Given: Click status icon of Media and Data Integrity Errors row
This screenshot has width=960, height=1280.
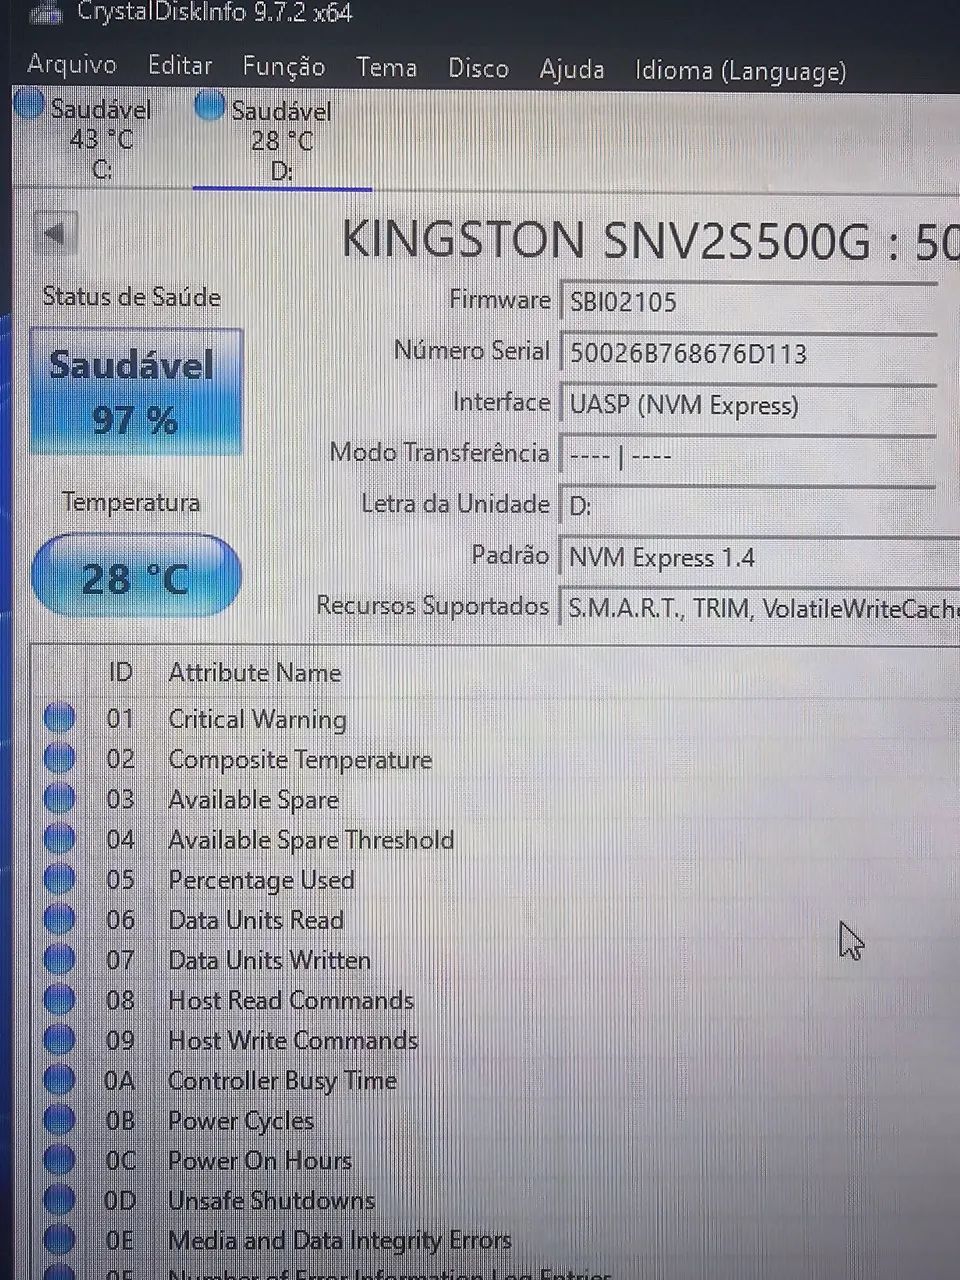Looking at the screenshot, I should click(59, 1239).
